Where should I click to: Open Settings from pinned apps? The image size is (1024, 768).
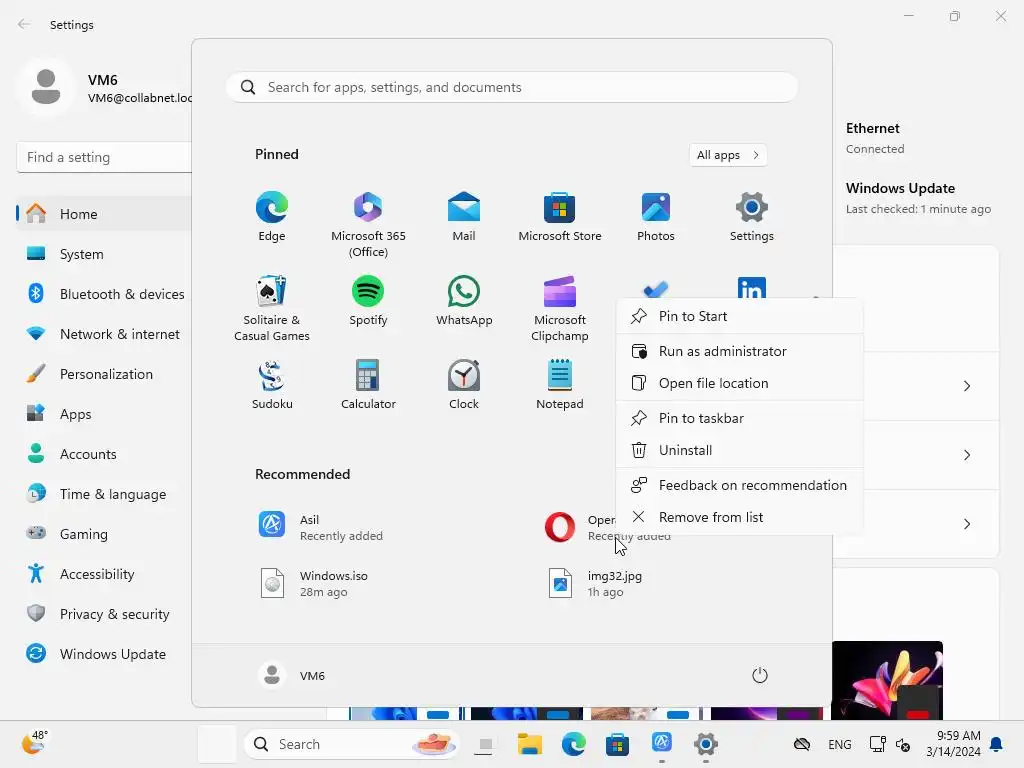point(752,217)
